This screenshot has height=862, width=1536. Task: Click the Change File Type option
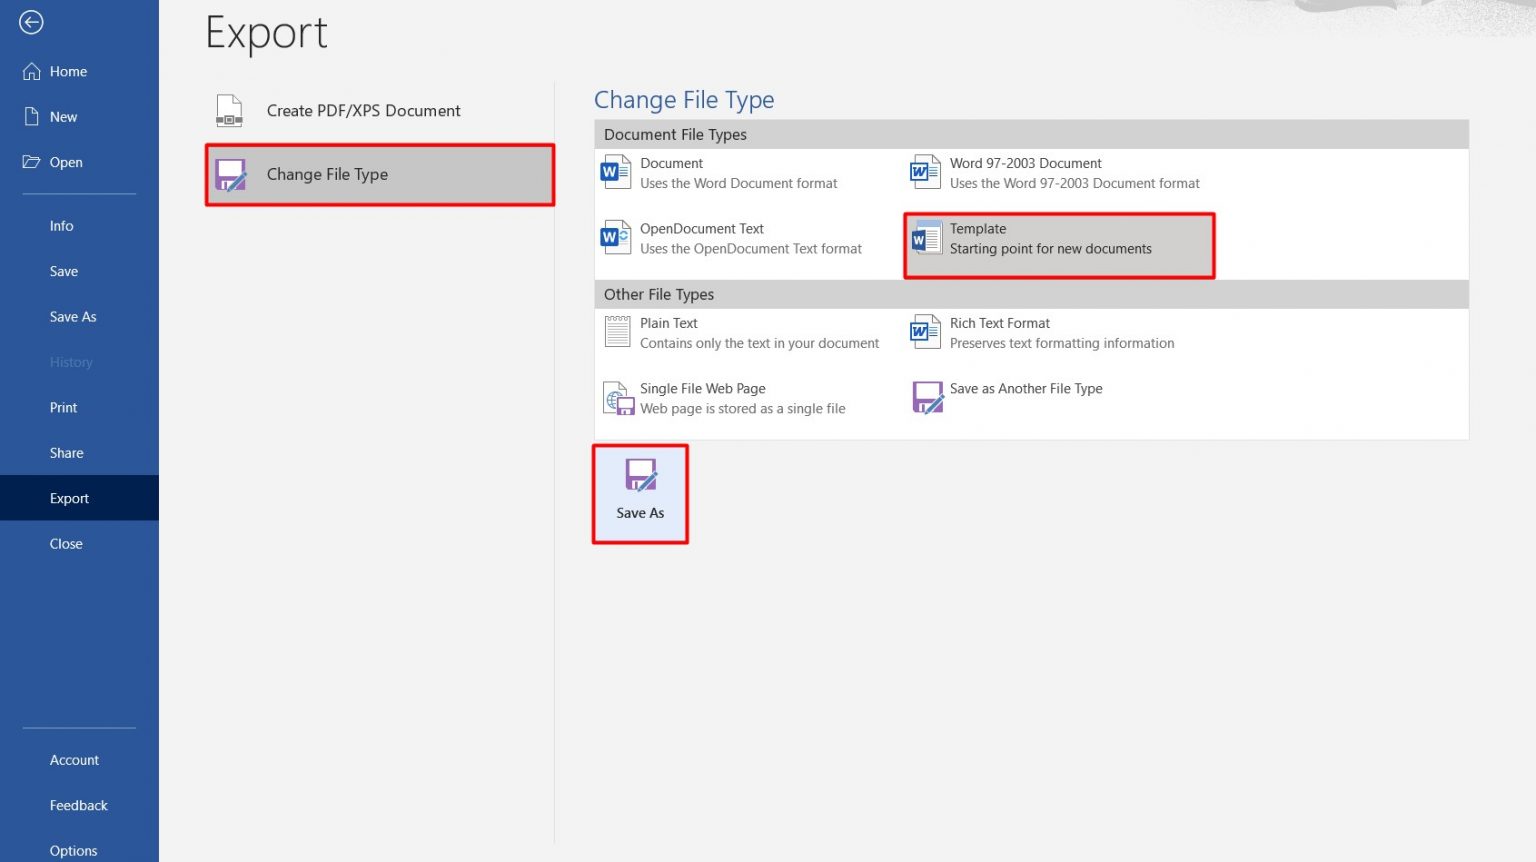327,174
